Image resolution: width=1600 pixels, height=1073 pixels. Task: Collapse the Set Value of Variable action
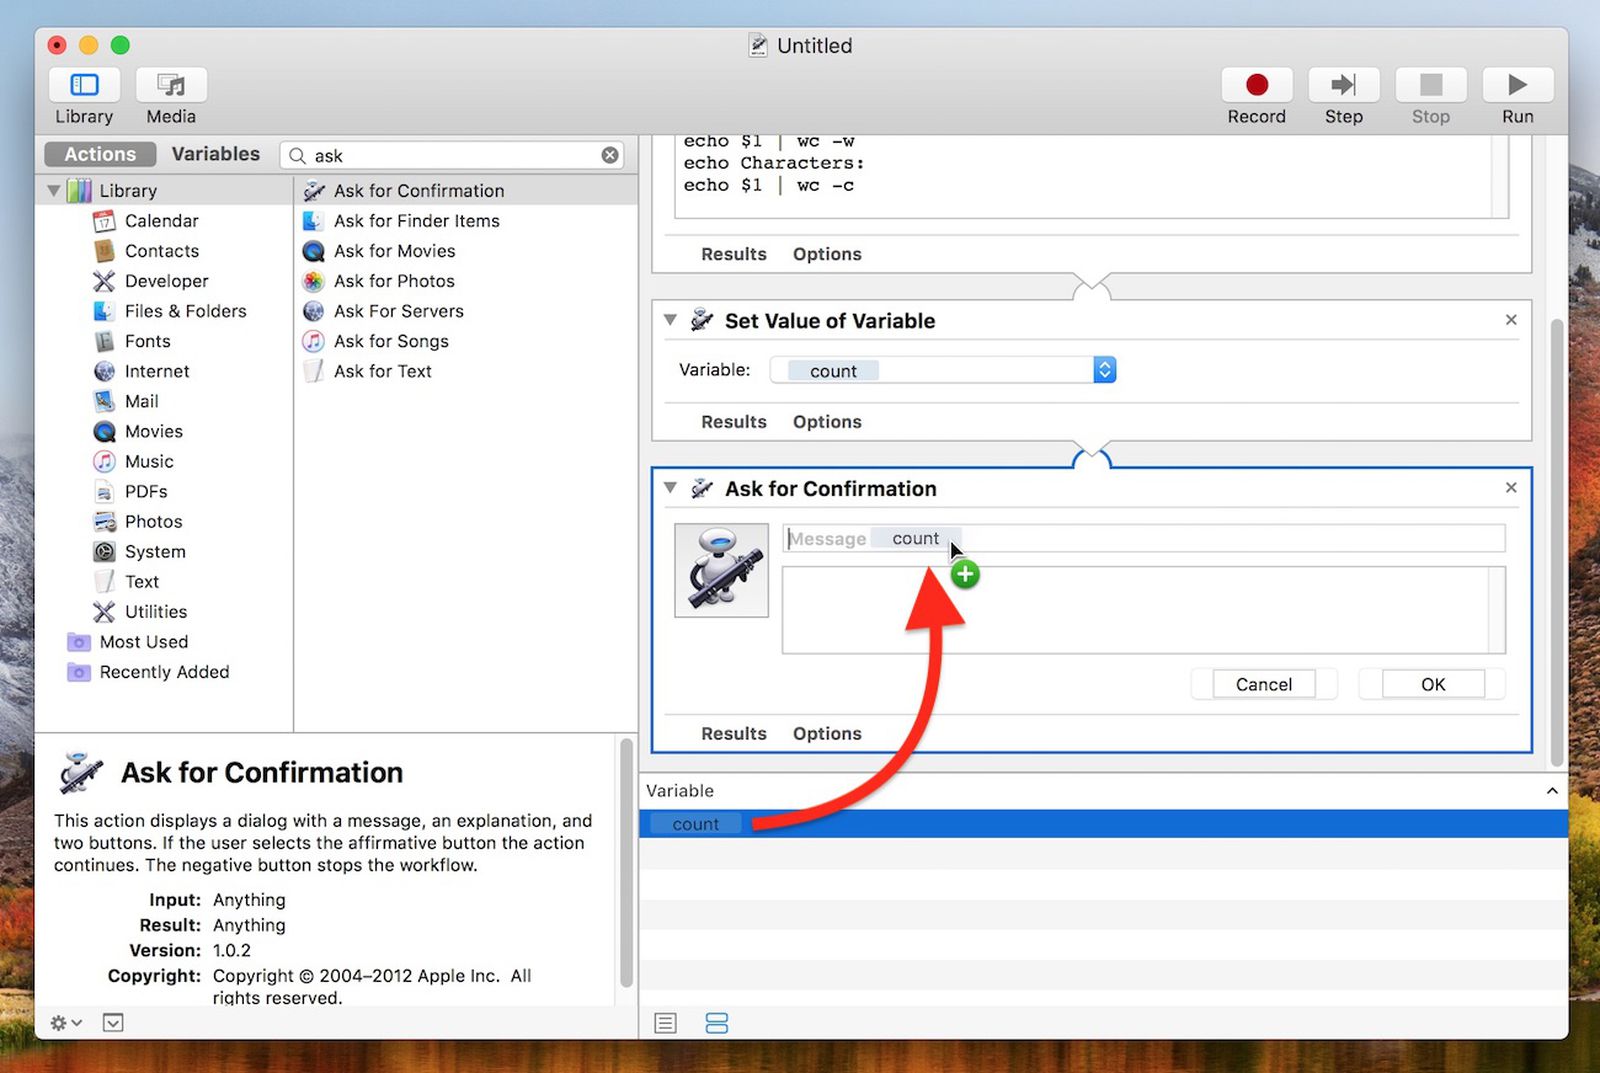pyautogui.click(x=669, y=320)
